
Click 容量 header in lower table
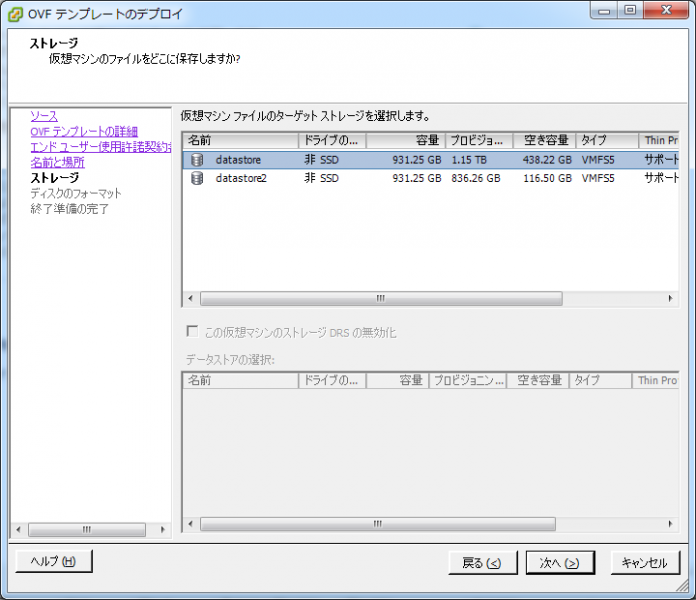[x=397, y=380]
